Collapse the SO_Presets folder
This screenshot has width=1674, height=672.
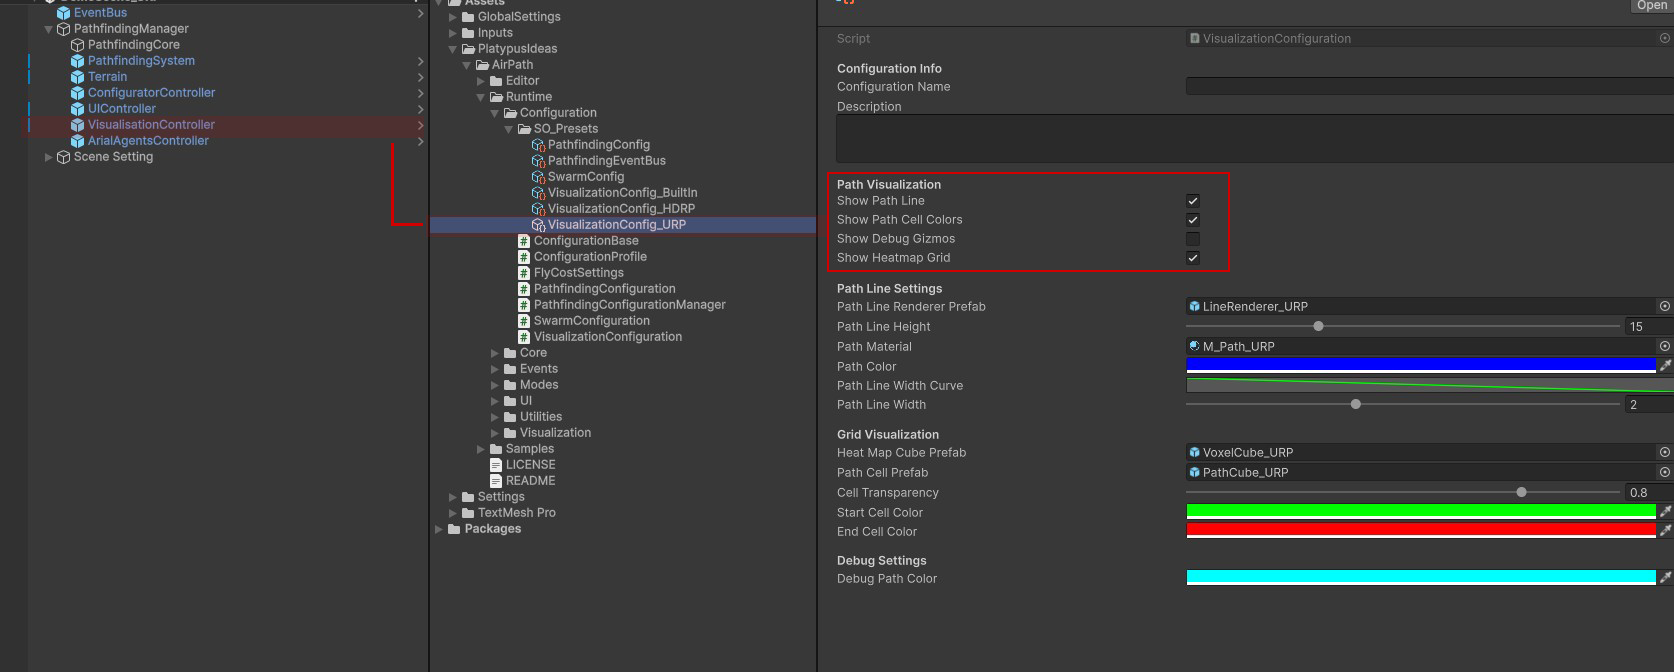pyautogui.click(x=508, y=129)
